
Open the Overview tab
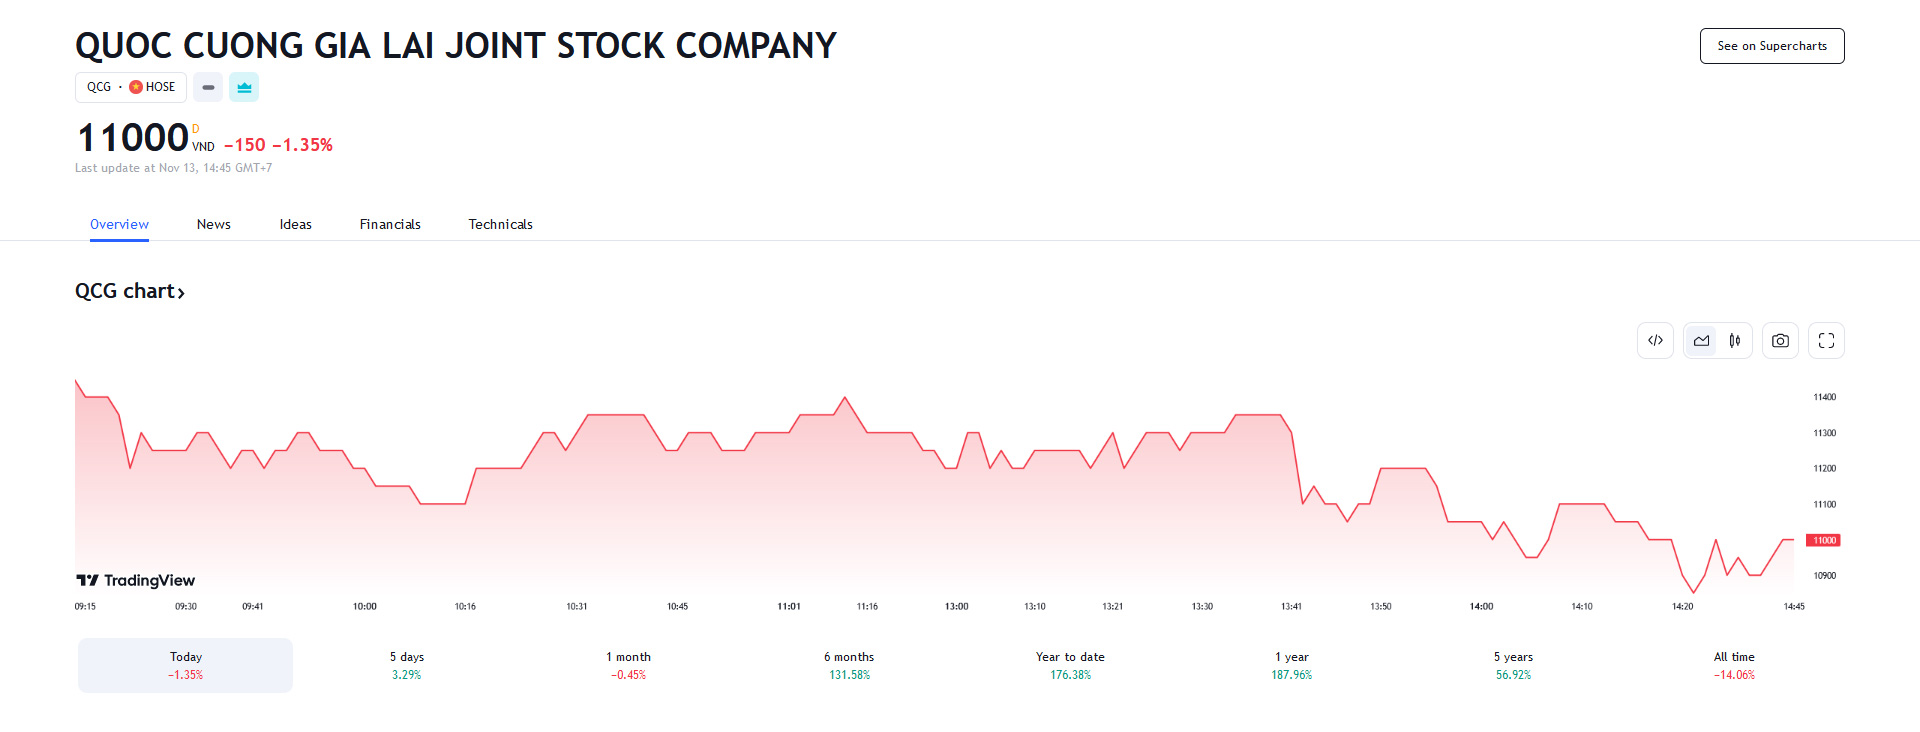pyautogui.click(x=119, y=224)
